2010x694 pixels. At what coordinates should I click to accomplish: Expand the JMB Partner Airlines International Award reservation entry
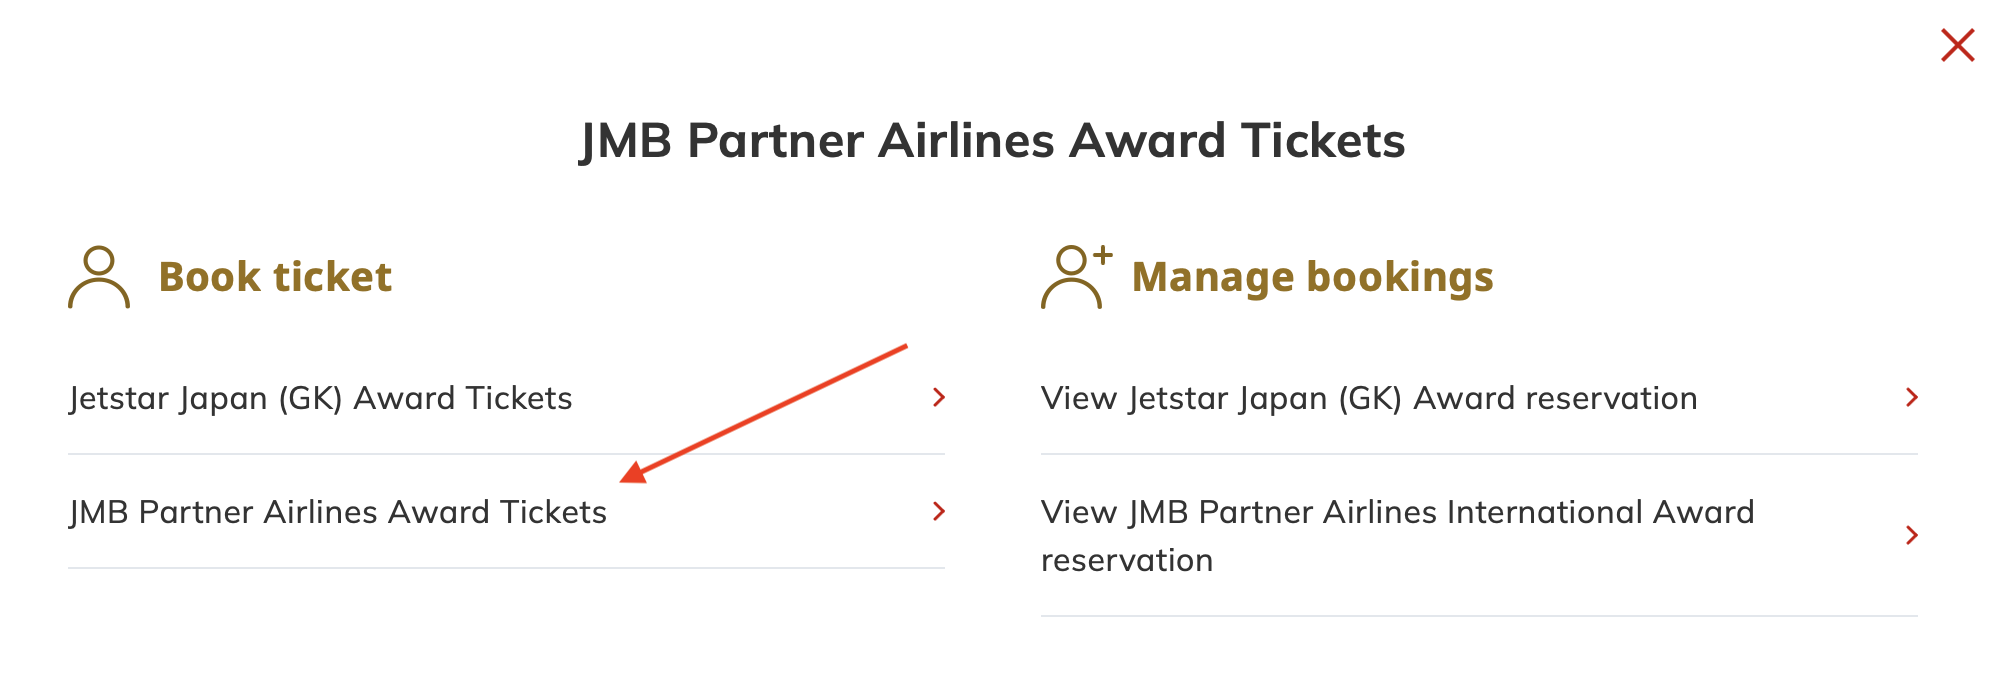[1398, 537]
